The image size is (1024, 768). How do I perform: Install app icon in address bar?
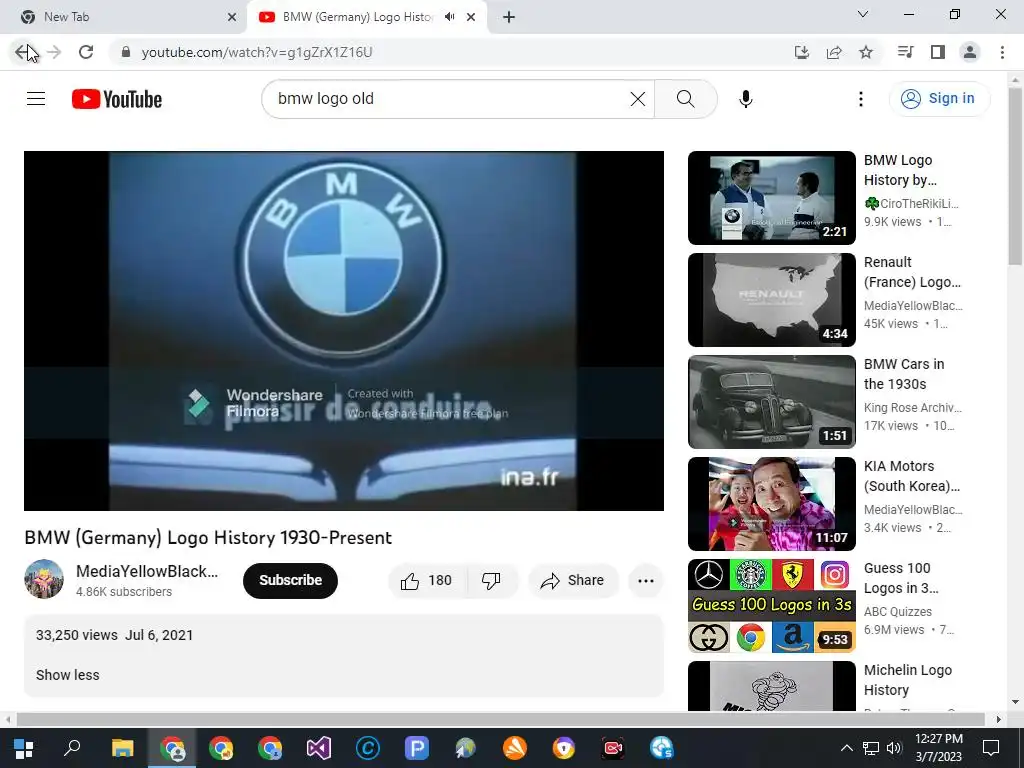pos(801,52)
